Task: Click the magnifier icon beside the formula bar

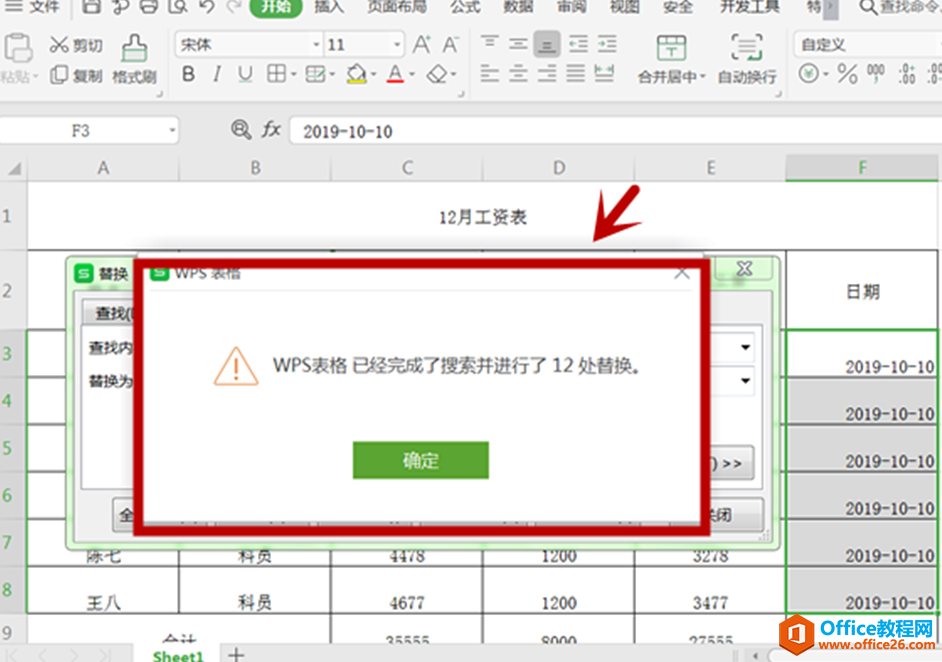Action: point(241,130)
